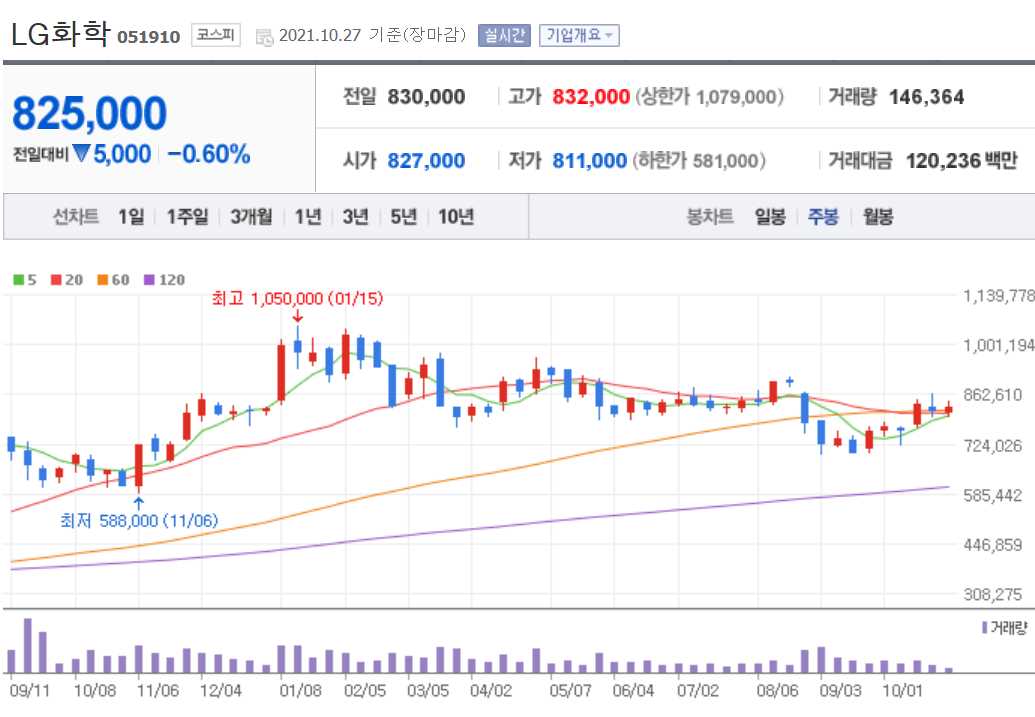Screen dimensions: 1035x717
Task: Open the 기업개요 dropdown
Action: coord(580,33)
